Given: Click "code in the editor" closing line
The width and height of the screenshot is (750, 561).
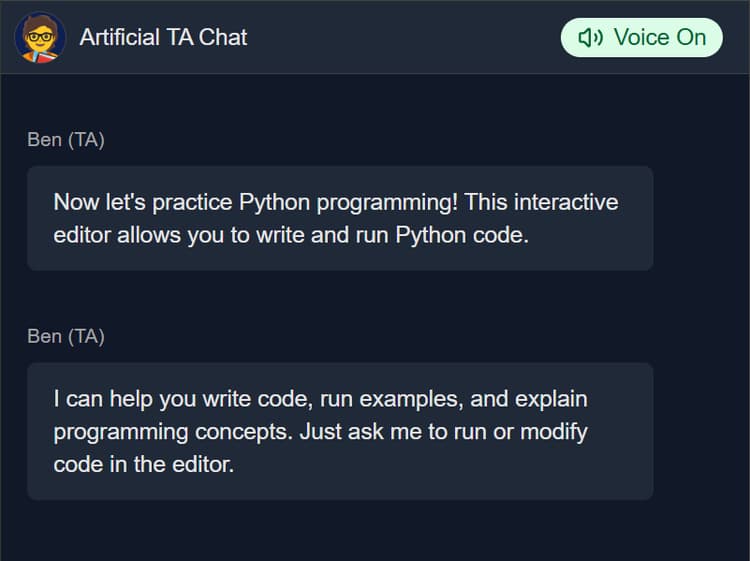Looking at the screenshot, I should click(143, 465).
